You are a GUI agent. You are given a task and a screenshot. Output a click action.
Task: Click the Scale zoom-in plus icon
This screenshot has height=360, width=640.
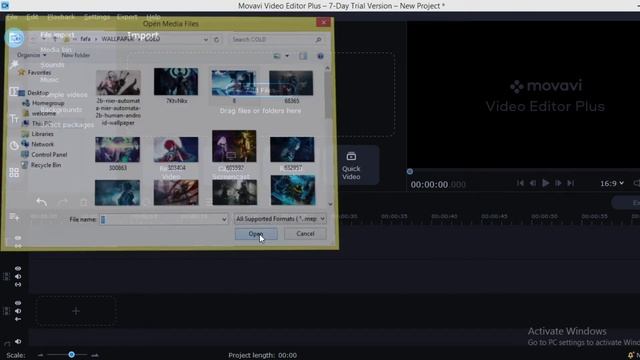(95, 356)
